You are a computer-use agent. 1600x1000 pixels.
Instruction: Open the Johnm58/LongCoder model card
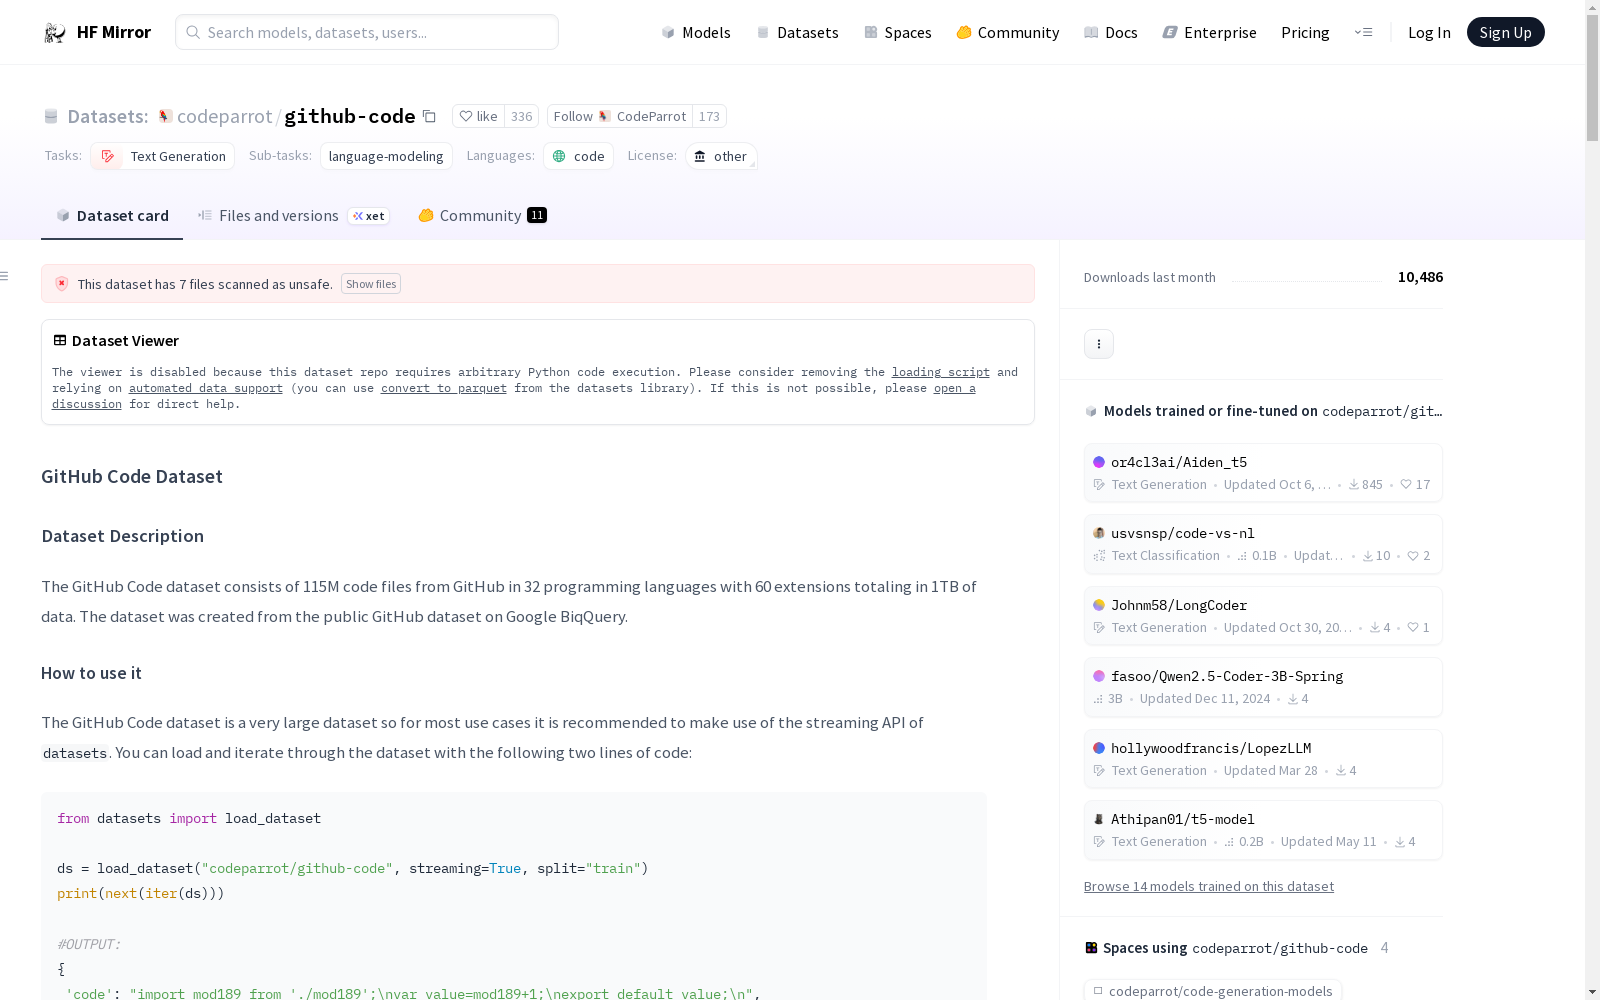(x=1263, y=616)
